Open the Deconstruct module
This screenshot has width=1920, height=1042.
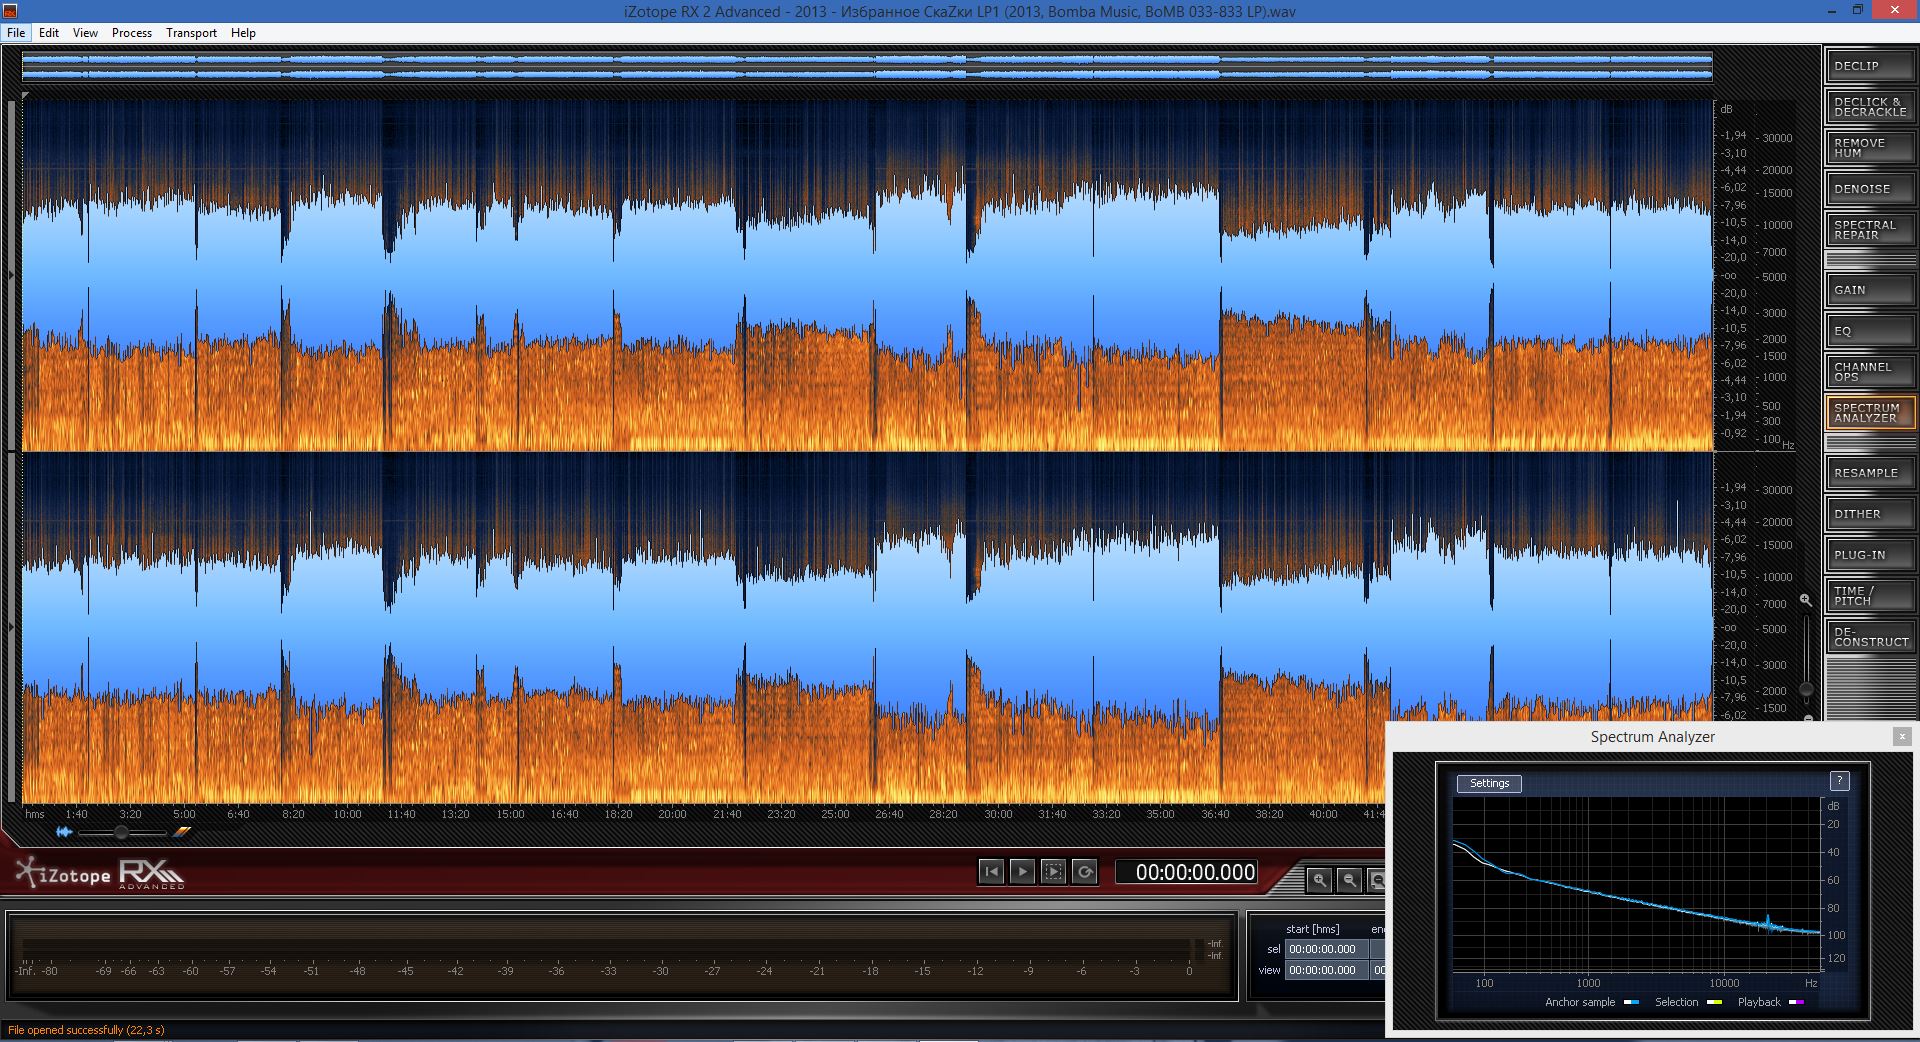pyautogui.click(x=1870, y=637)
